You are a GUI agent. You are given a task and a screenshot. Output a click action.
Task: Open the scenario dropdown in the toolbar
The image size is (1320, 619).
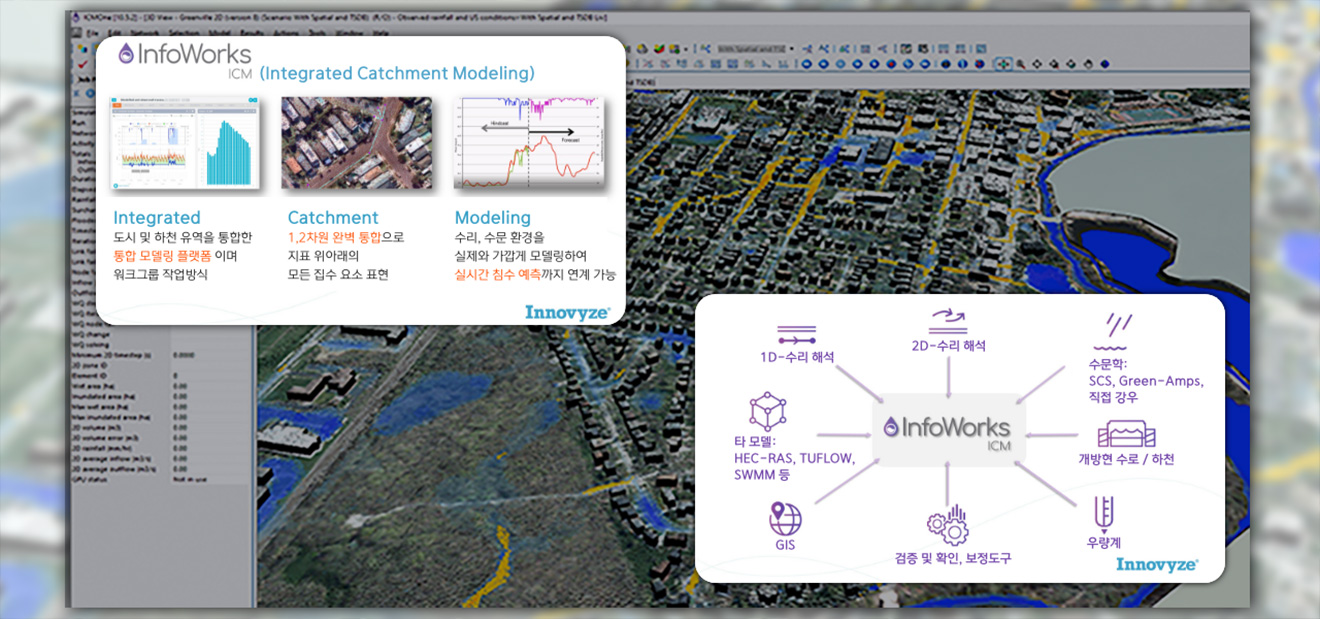point(755,48)
